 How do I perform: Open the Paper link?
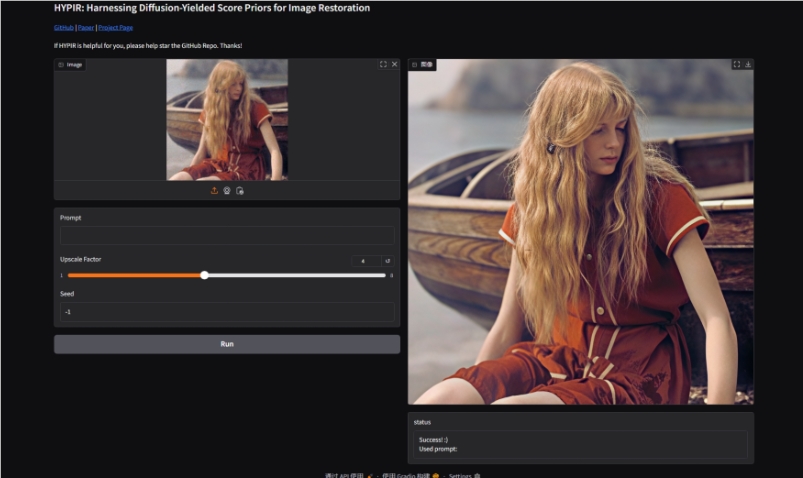coord(86,28)
